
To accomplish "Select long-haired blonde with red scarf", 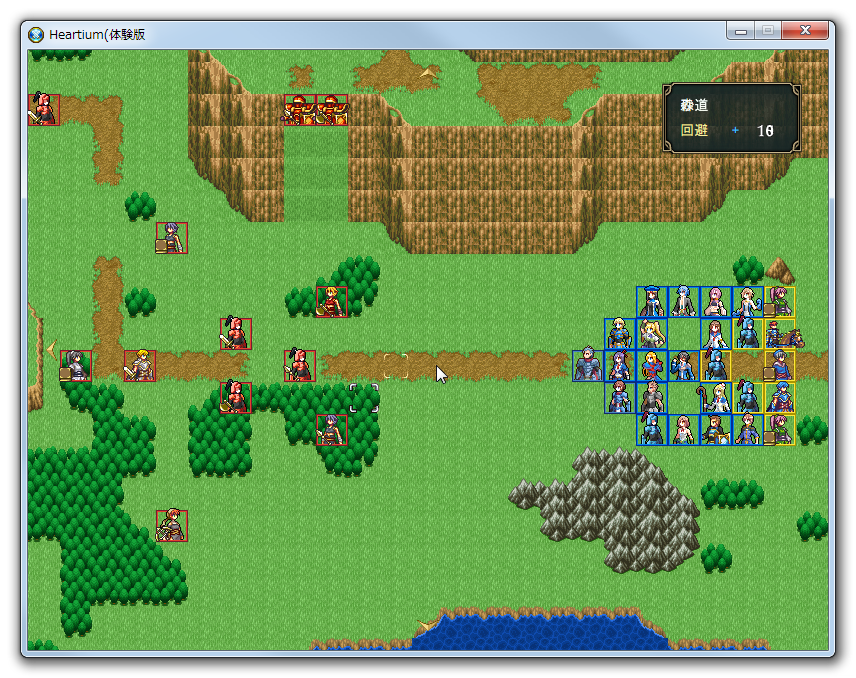I will [652, 366].
